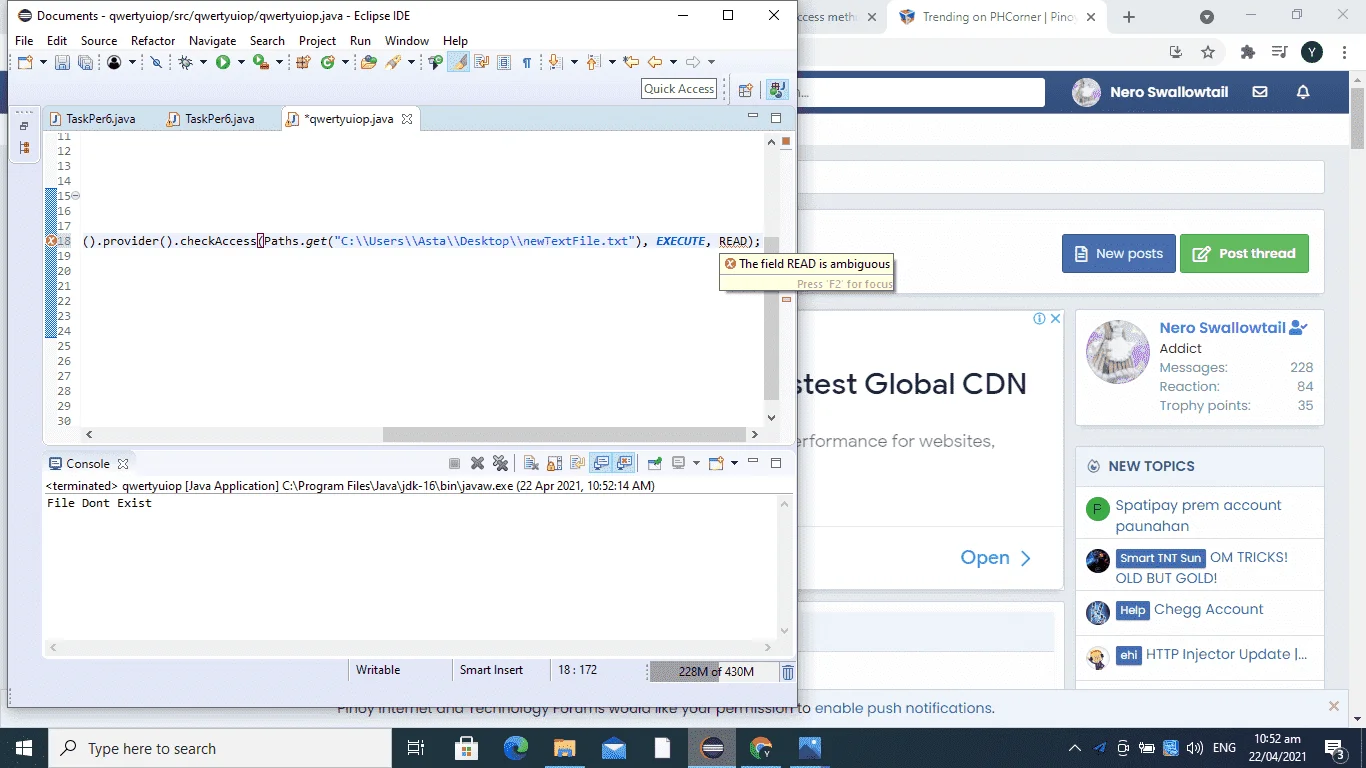Screen dimensions: 1366x768
Task: Toggle Pin Console icon
Action: (654, 463)
